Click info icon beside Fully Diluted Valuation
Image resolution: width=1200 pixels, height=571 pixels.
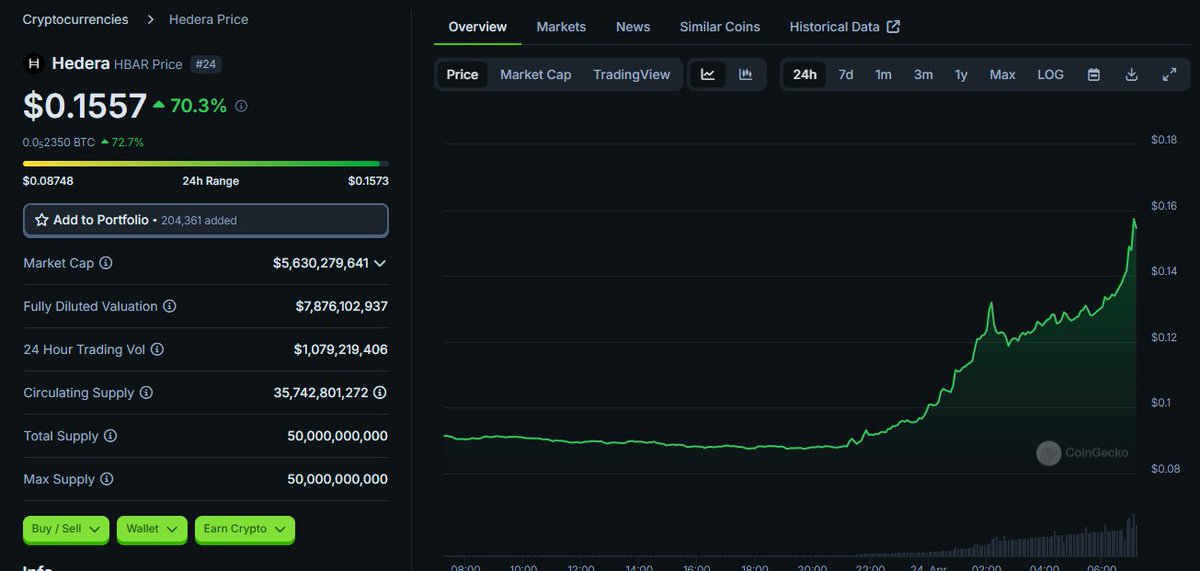(170, 306)
